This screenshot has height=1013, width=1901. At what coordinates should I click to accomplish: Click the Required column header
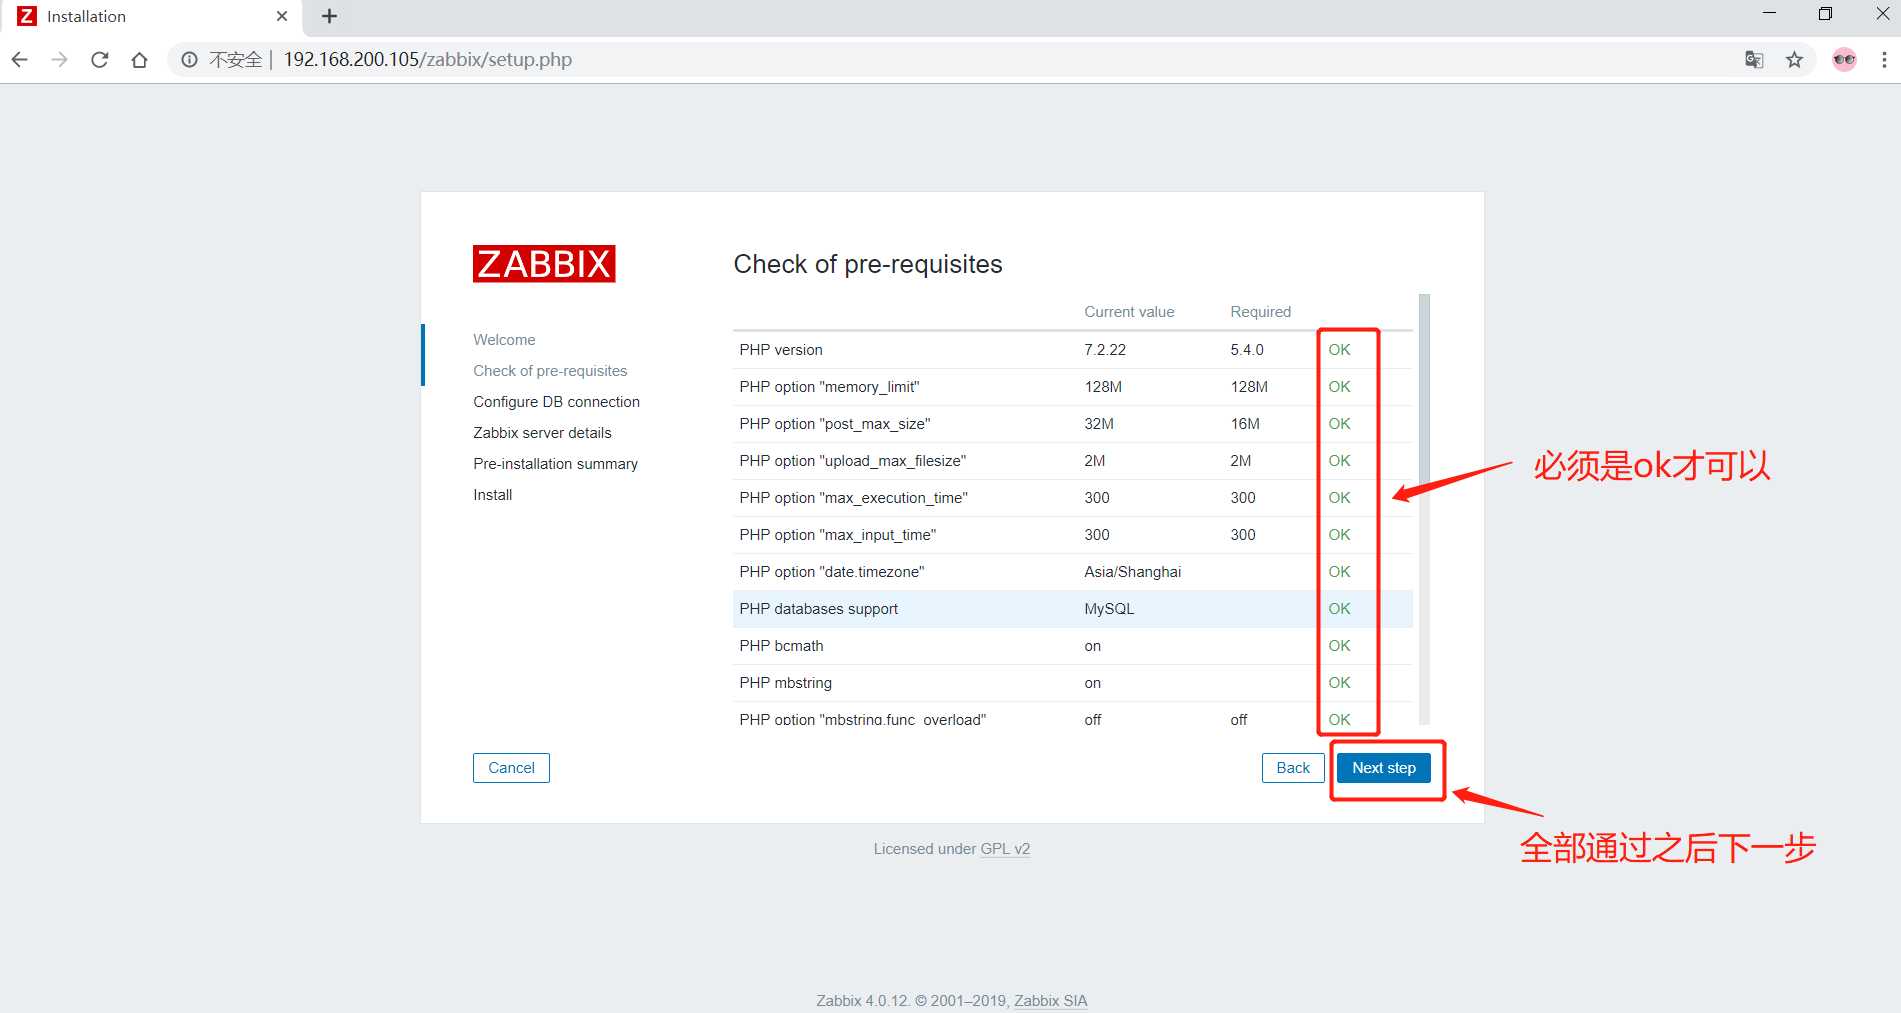[x=1260, y=312]
